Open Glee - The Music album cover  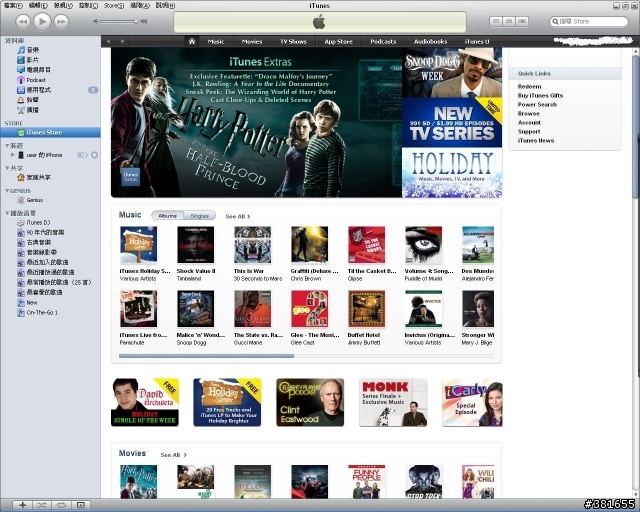click(x=309, y=309)
